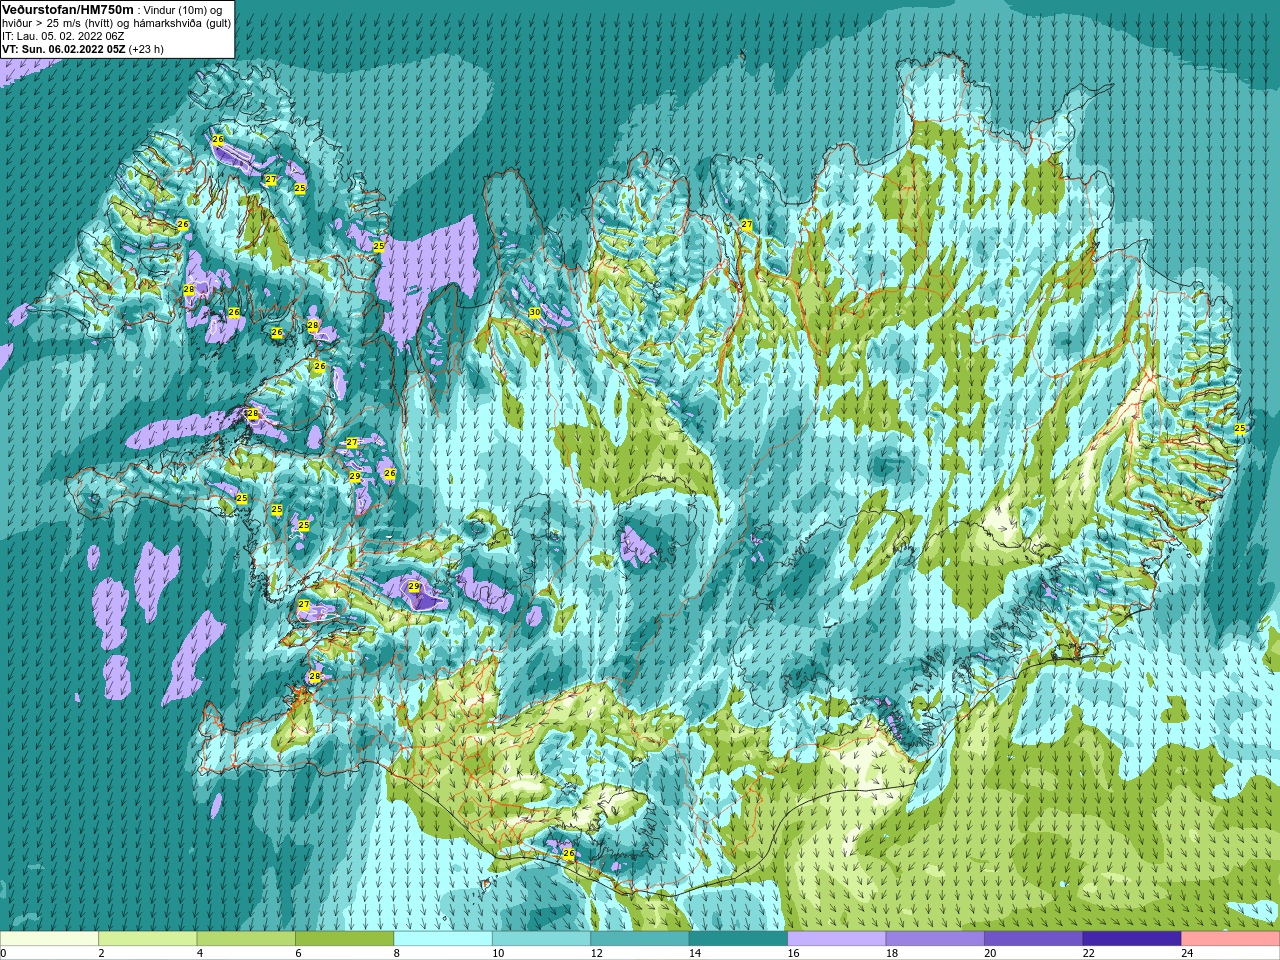The image size is (1280, 960).
Task: Click the '(+23 h)' forecast offset text
Action: tap(146, 49)
